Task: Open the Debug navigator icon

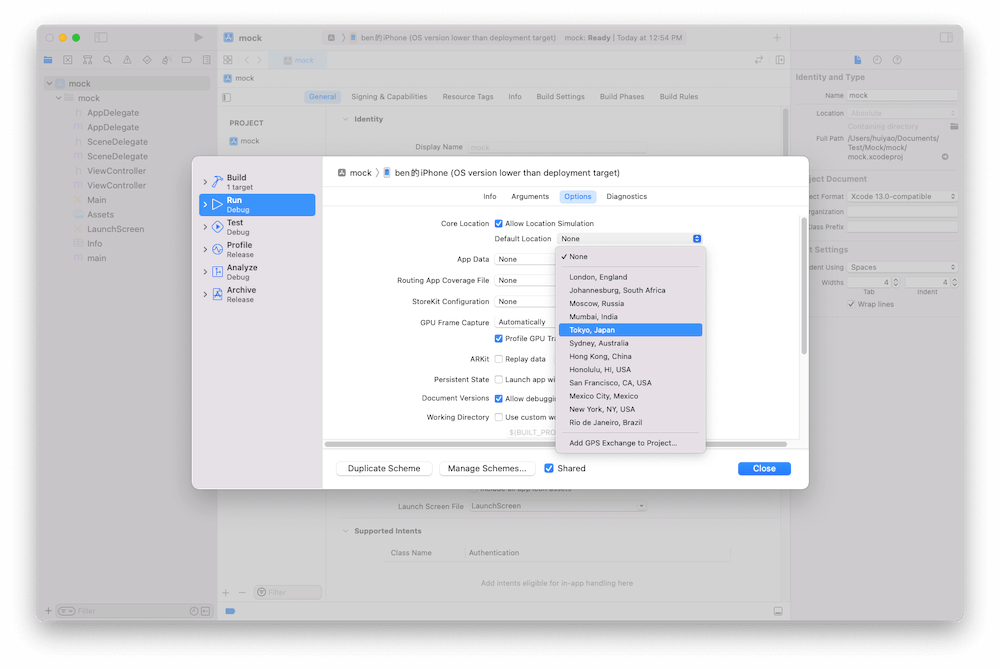Action: tap(166, 60)
